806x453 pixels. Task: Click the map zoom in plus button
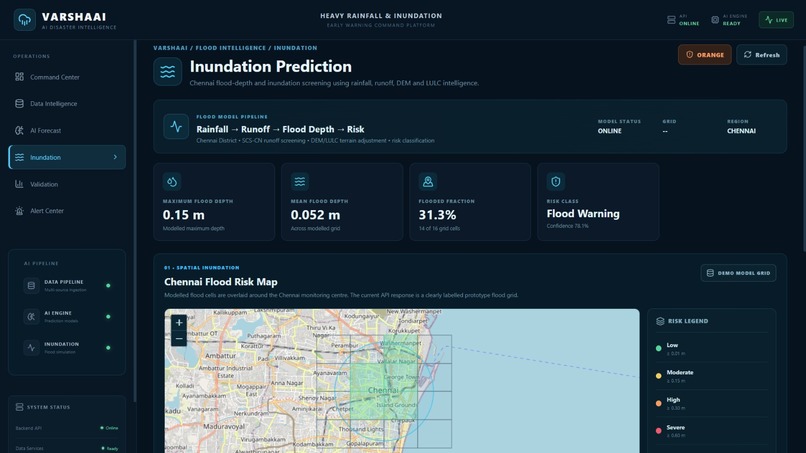(x=179, y=322)
